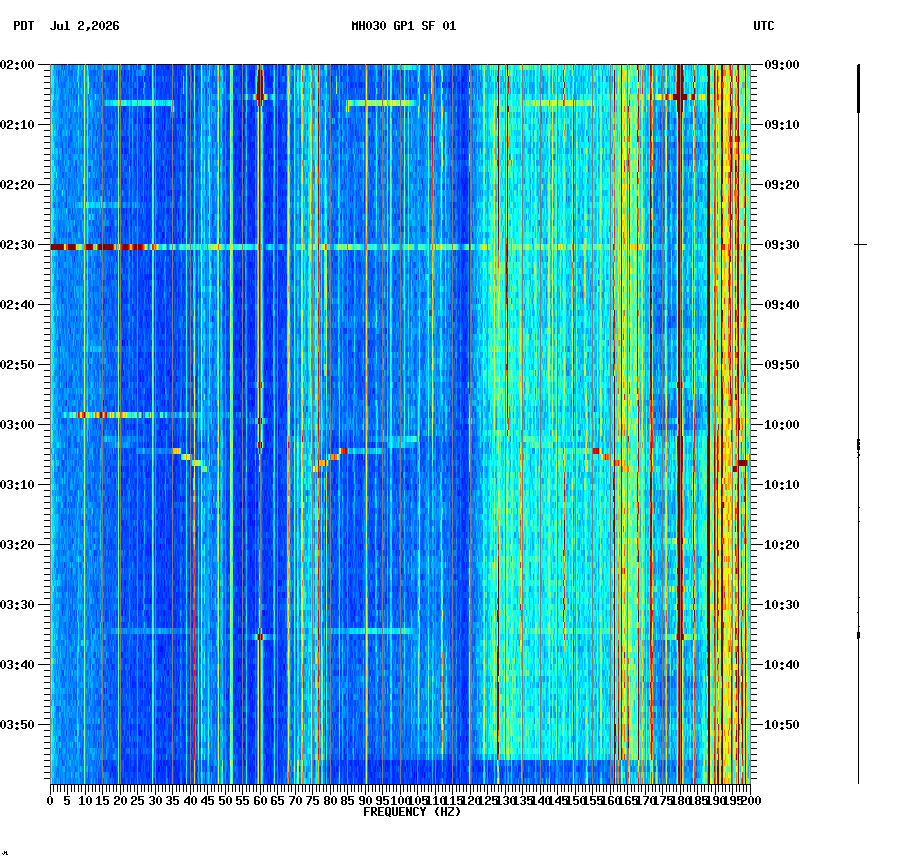The width and height of the screenshot is (902, 864).
Task: Click the '10:00' UTC time label
Action: point(782,425)
